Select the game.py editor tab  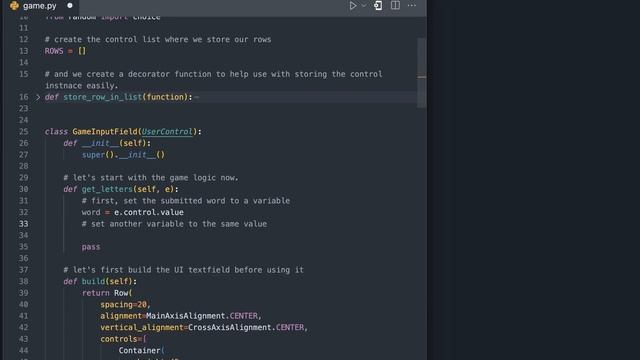point(41,6)
